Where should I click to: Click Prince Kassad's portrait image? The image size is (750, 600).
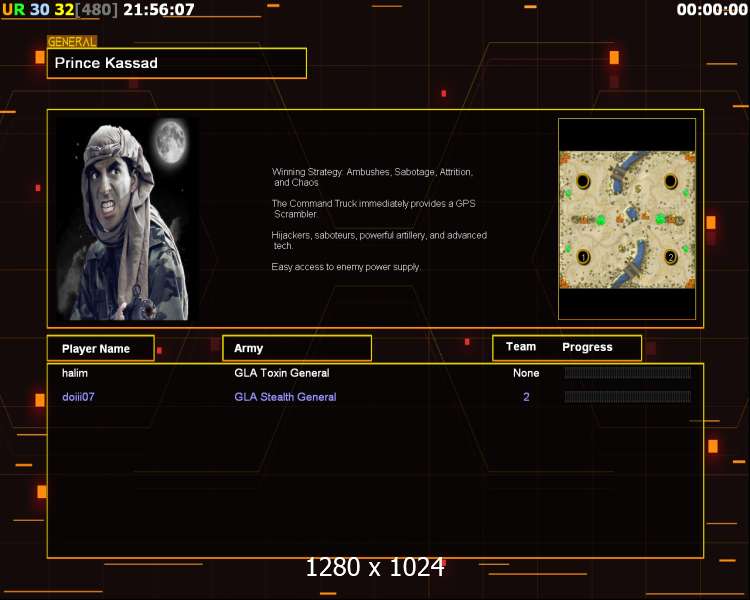pos(125,218)
